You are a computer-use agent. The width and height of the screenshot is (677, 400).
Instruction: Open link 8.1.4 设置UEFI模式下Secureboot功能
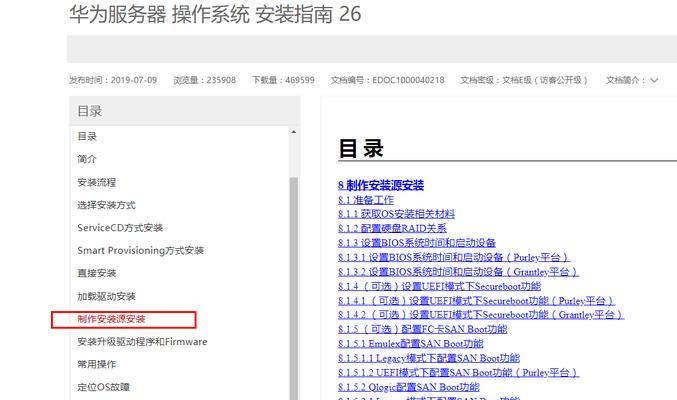pos(439,286)
